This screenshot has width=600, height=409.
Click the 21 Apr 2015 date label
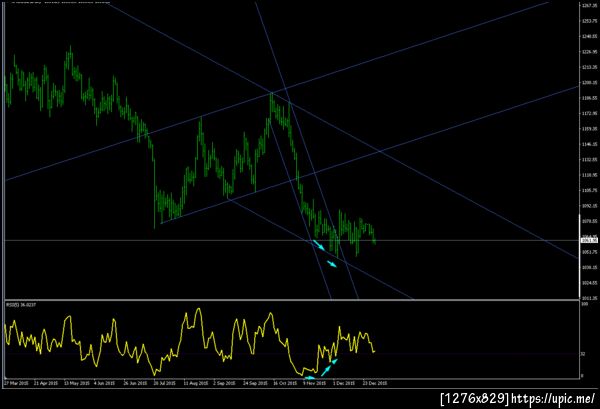[x=46, y=383]
